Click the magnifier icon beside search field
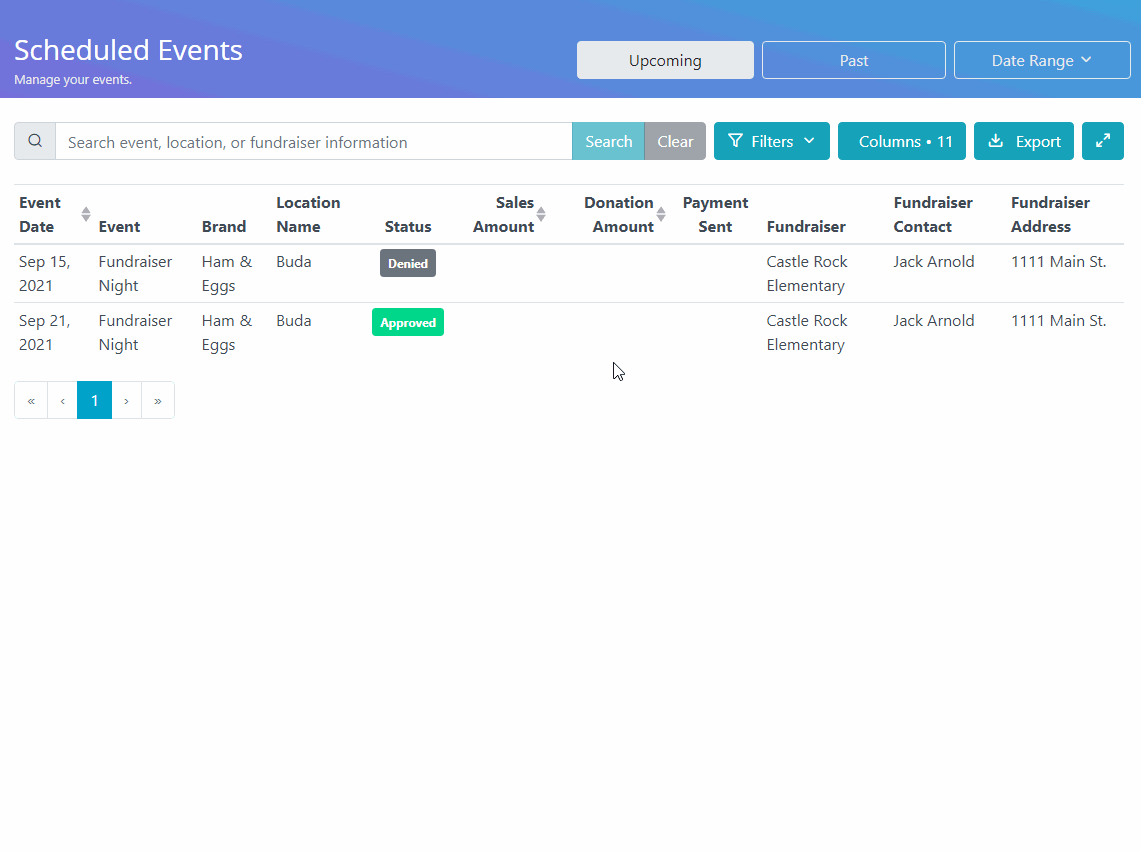The height and width of the screenshot is (853, 1141). tap(35, 141)
